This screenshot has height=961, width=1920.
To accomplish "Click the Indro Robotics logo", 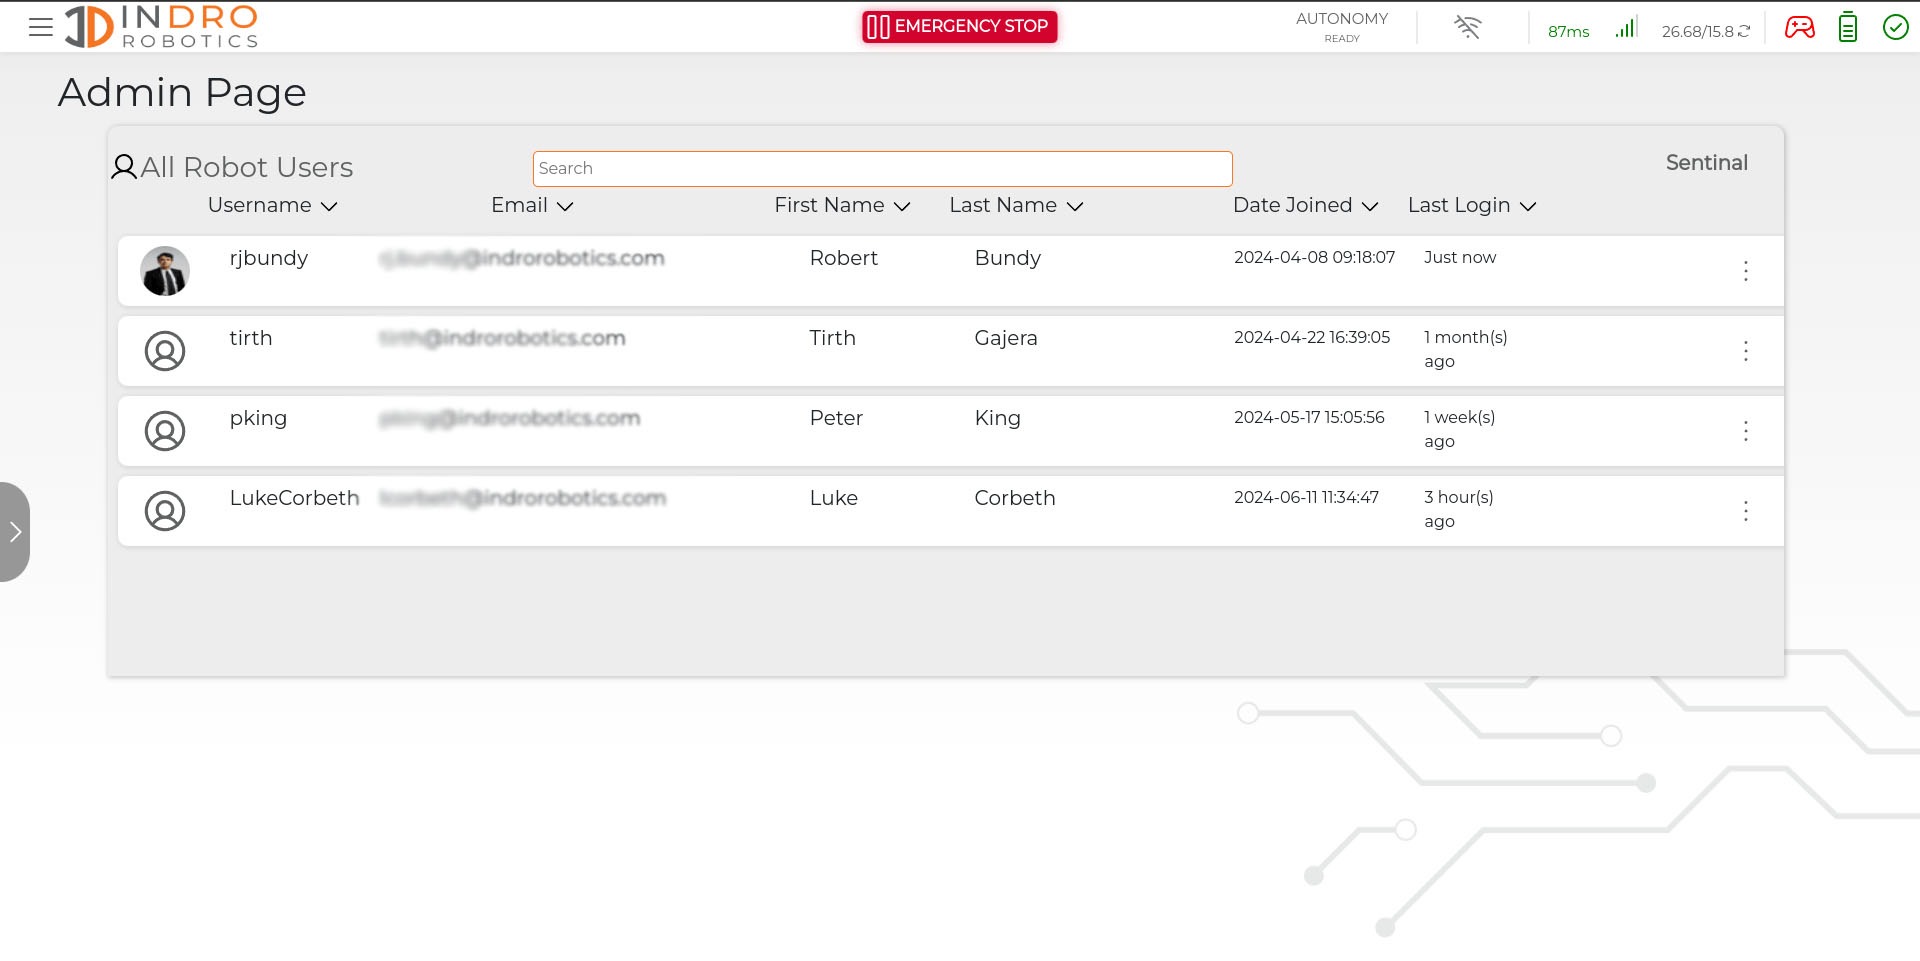I will pos(162,27).
